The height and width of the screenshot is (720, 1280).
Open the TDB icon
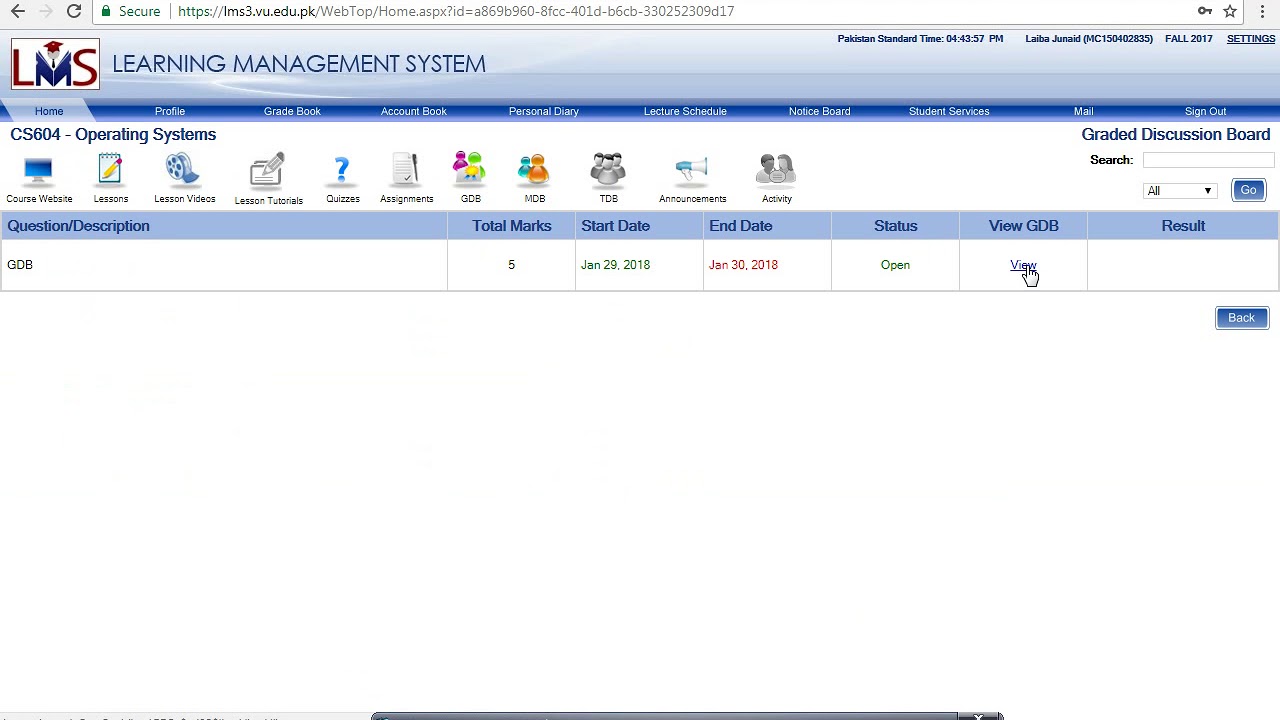point(608,171)
